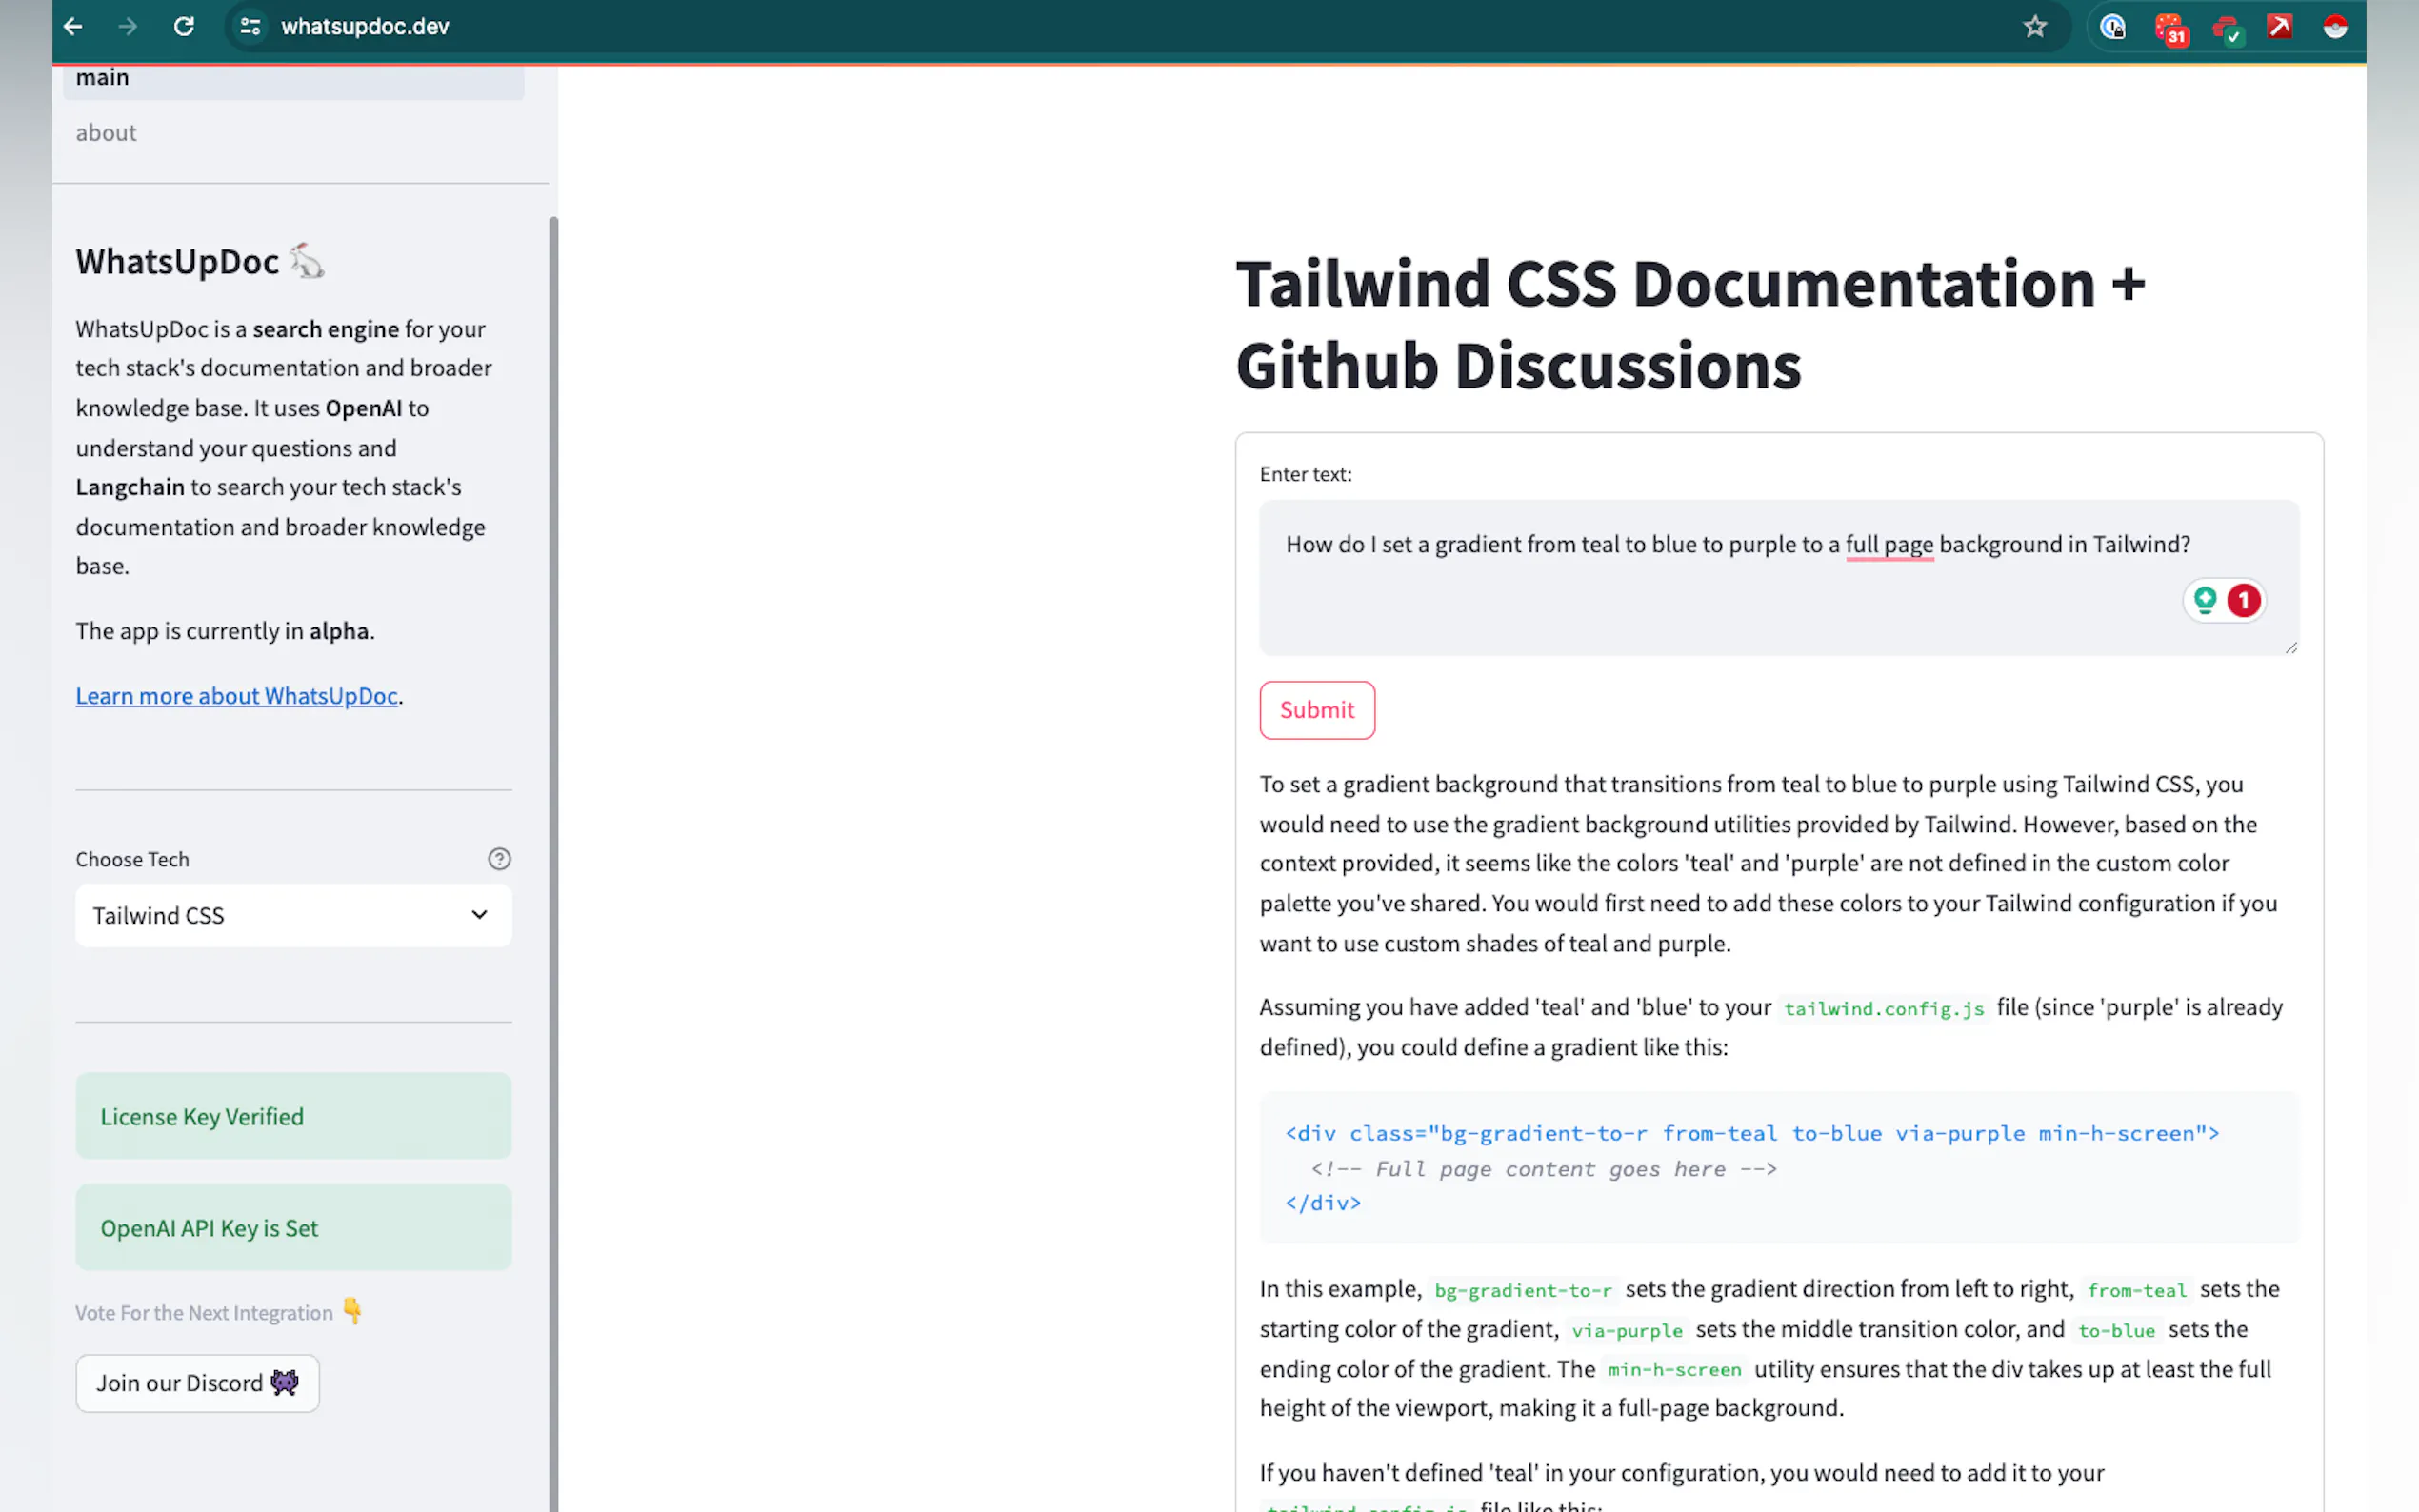Click the sidebar vertical scrollbar

[x=553, y=800]
